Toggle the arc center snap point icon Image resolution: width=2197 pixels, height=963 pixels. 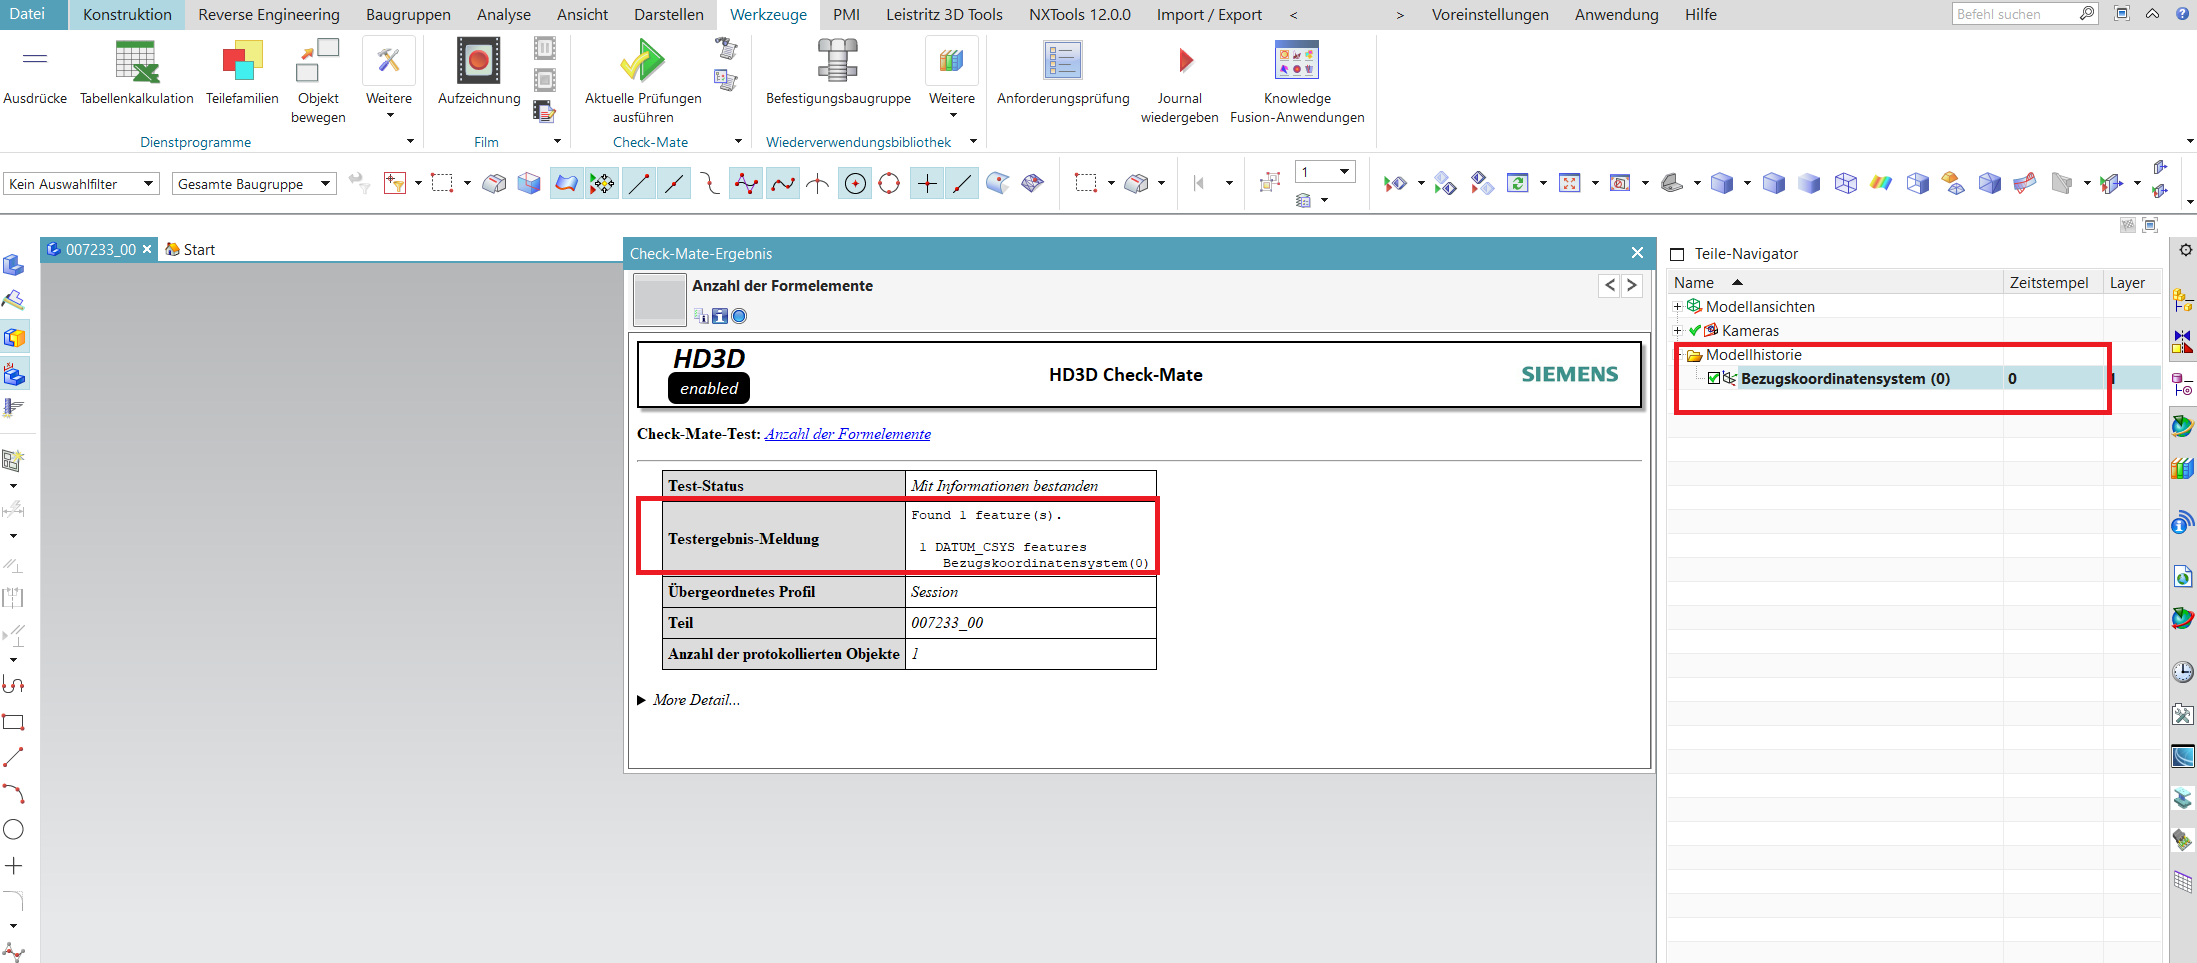coord(855,183)
